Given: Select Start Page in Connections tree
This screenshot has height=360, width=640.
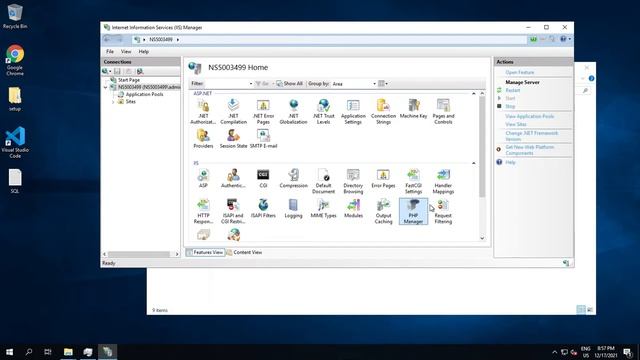Looking at the screenshot, I should tap(129, 80).
